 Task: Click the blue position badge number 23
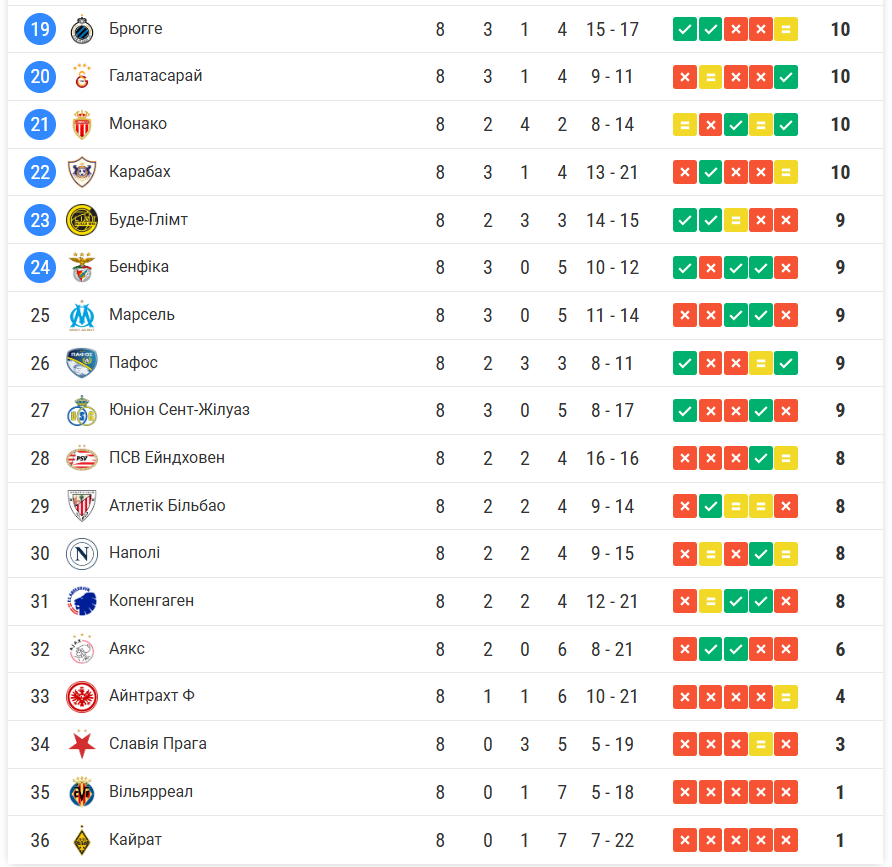coord(40,220)
